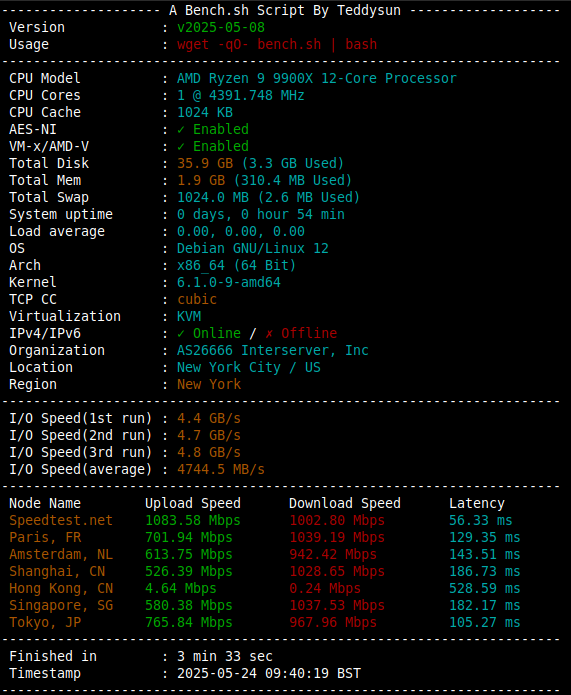Click the Tokyo, JP latency value
The height and width of the screenshot is (695, 571).
485,622
